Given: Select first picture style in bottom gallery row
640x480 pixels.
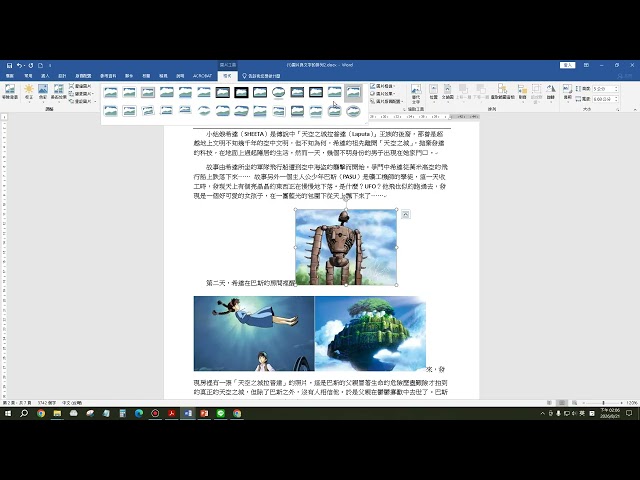Looking at the screenshot, I should (111, 111).
